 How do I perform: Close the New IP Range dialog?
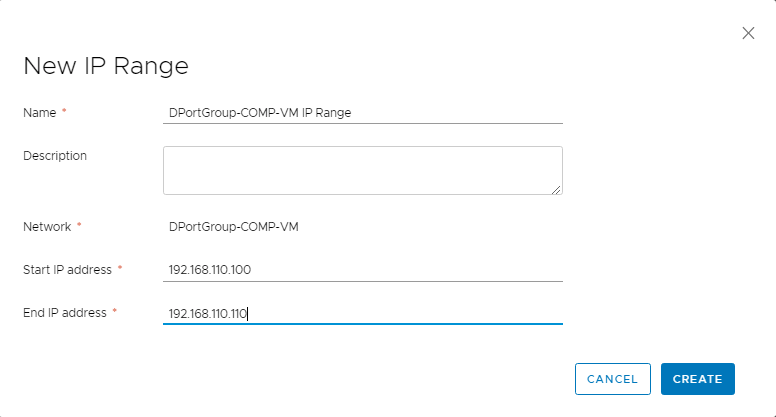coord(748,33)
